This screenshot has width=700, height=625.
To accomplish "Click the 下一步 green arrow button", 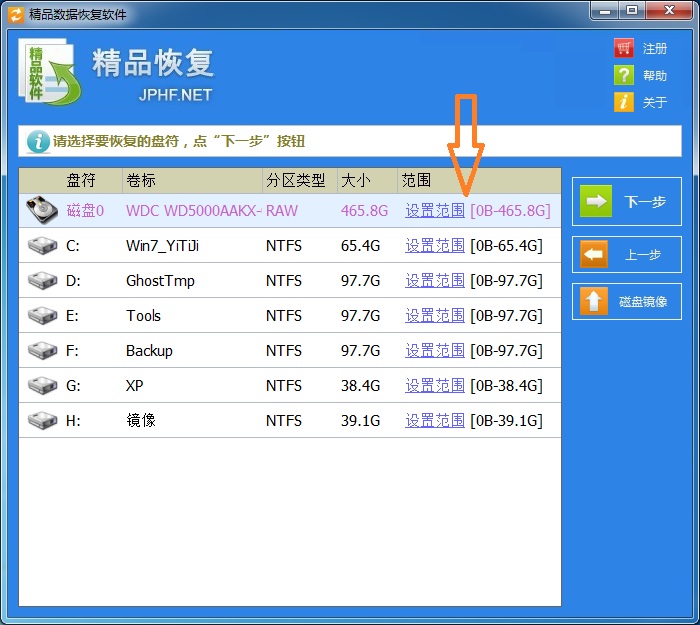I will pos(626,201).
